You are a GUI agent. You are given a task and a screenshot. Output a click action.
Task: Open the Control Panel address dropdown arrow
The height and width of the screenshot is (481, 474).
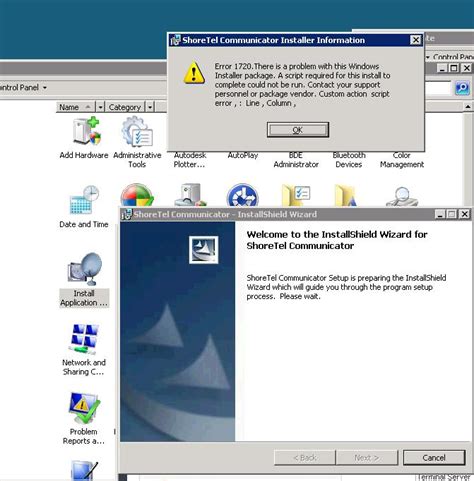[44, 88]
